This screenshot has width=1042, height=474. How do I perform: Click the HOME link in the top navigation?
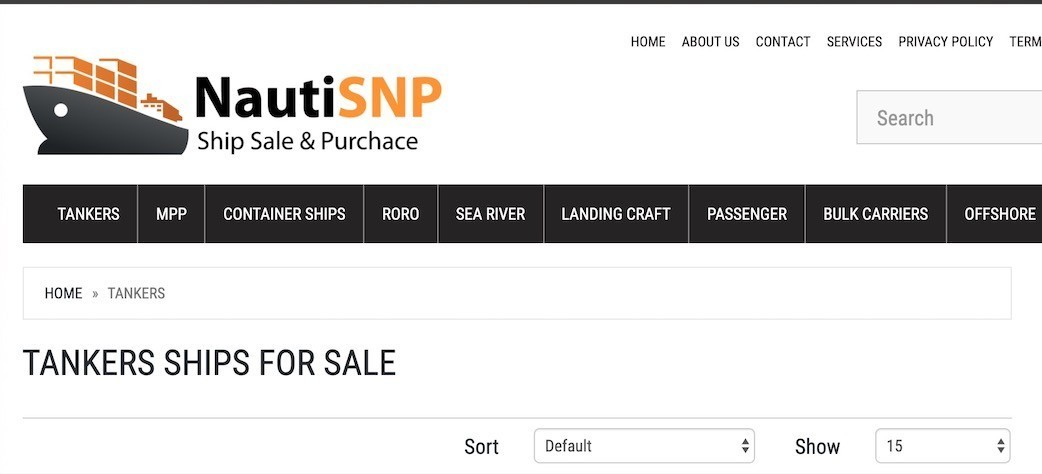[x=648, y=42]
